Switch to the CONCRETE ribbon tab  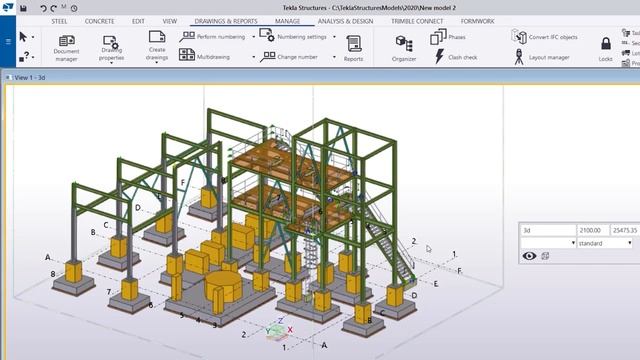pos(99,21)
